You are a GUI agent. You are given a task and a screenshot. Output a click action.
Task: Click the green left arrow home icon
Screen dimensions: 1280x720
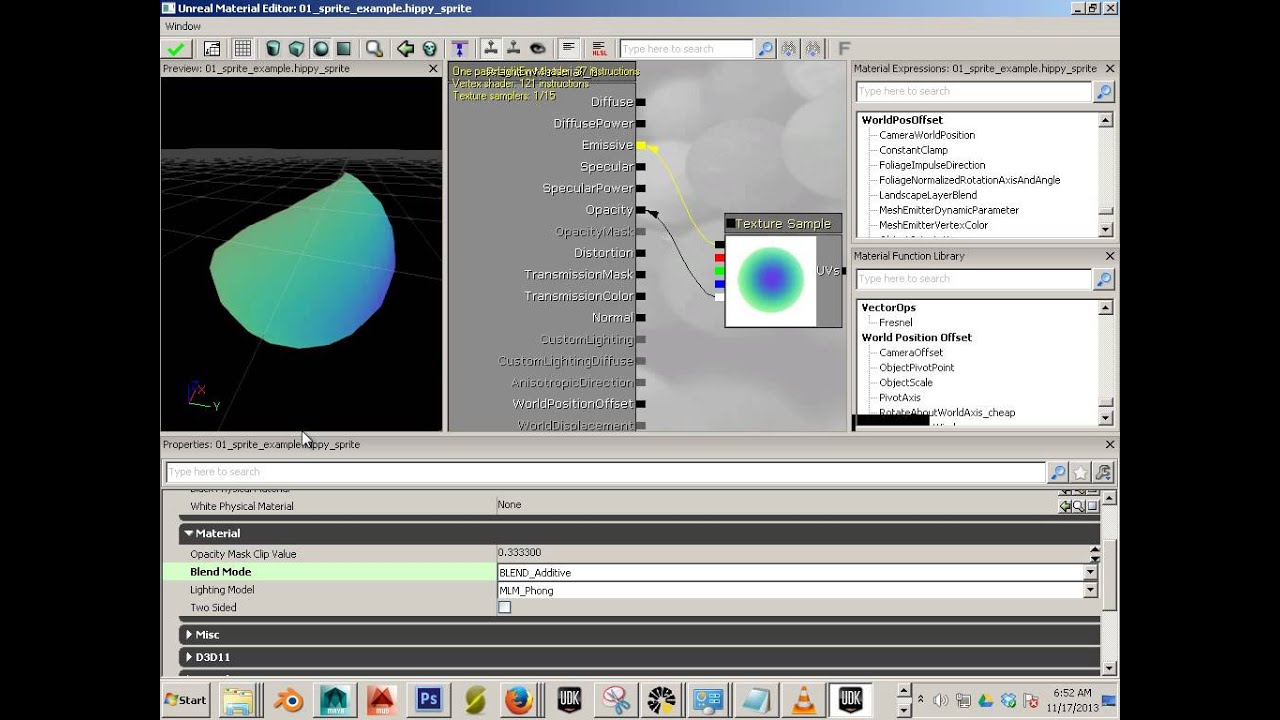click(405, 48)
